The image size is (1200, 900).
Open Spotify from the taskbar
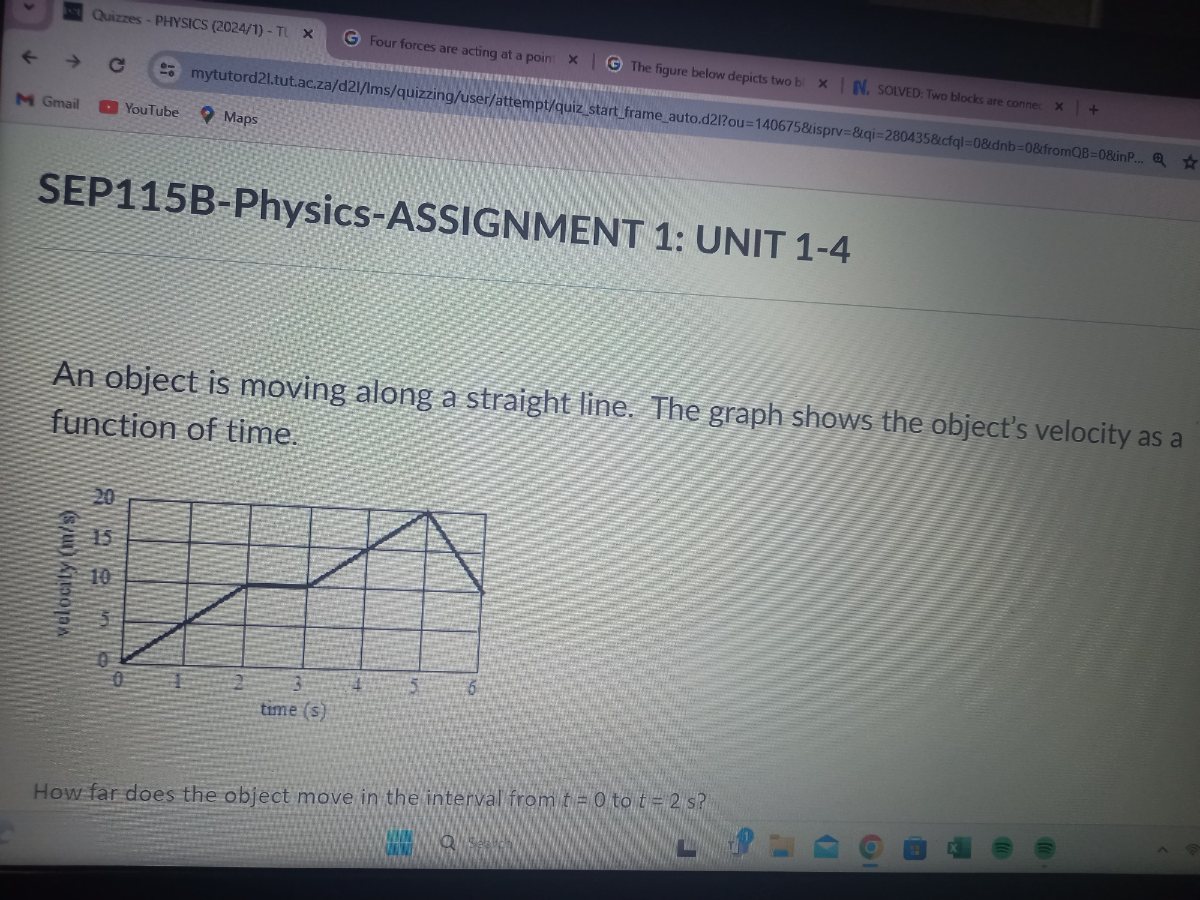1003,848
